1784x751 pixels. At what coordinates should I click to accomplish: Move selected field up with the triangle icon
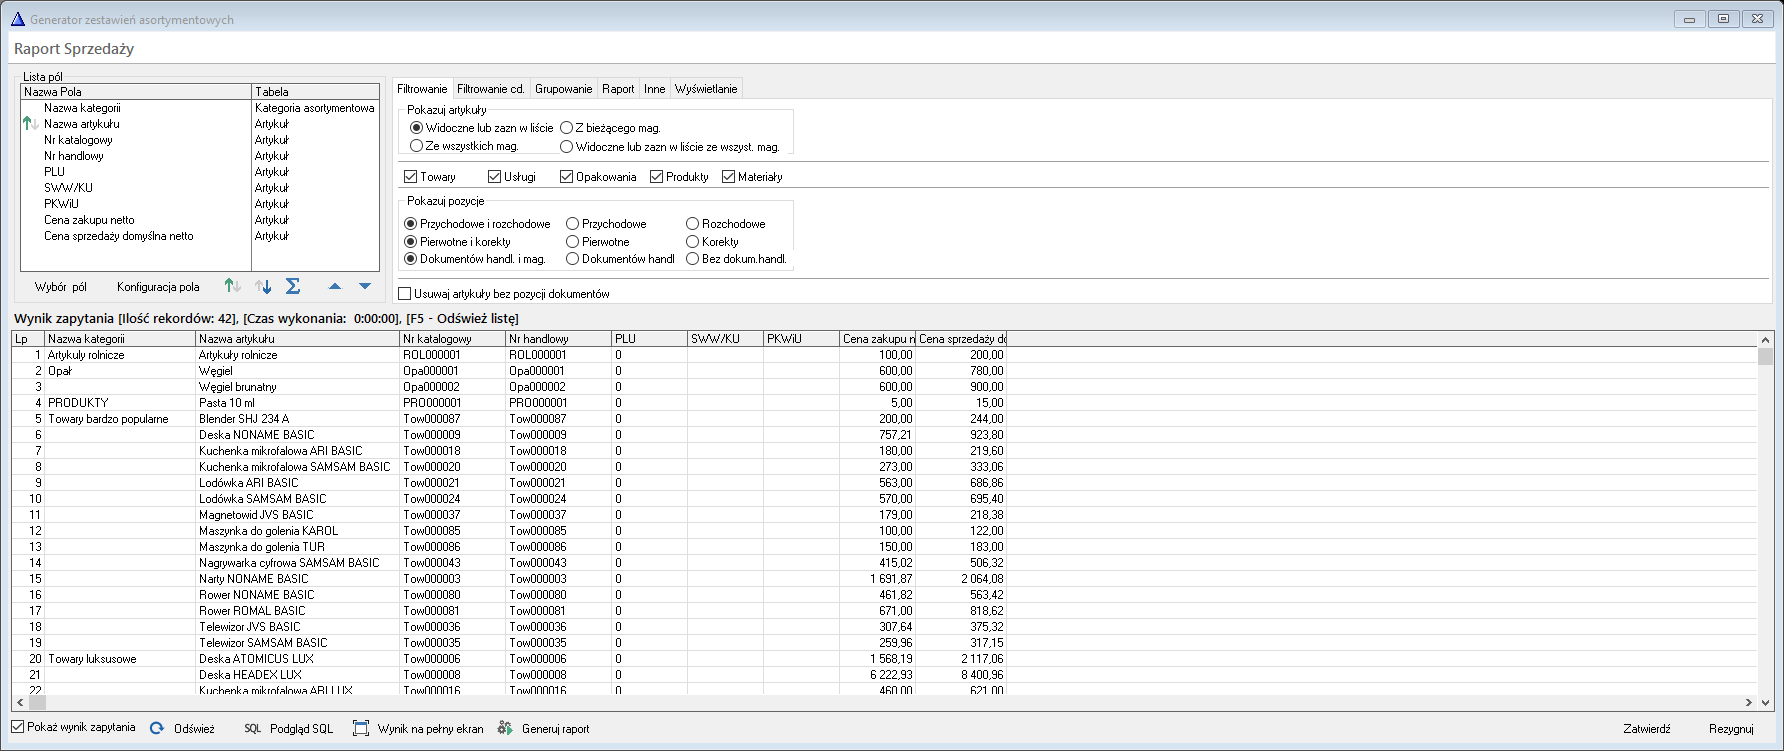tap(335, 286)
